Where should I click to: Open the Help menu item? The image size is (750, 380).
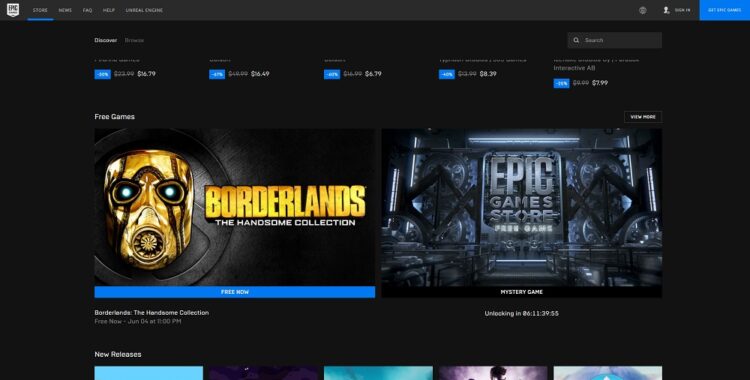(109, 10)
